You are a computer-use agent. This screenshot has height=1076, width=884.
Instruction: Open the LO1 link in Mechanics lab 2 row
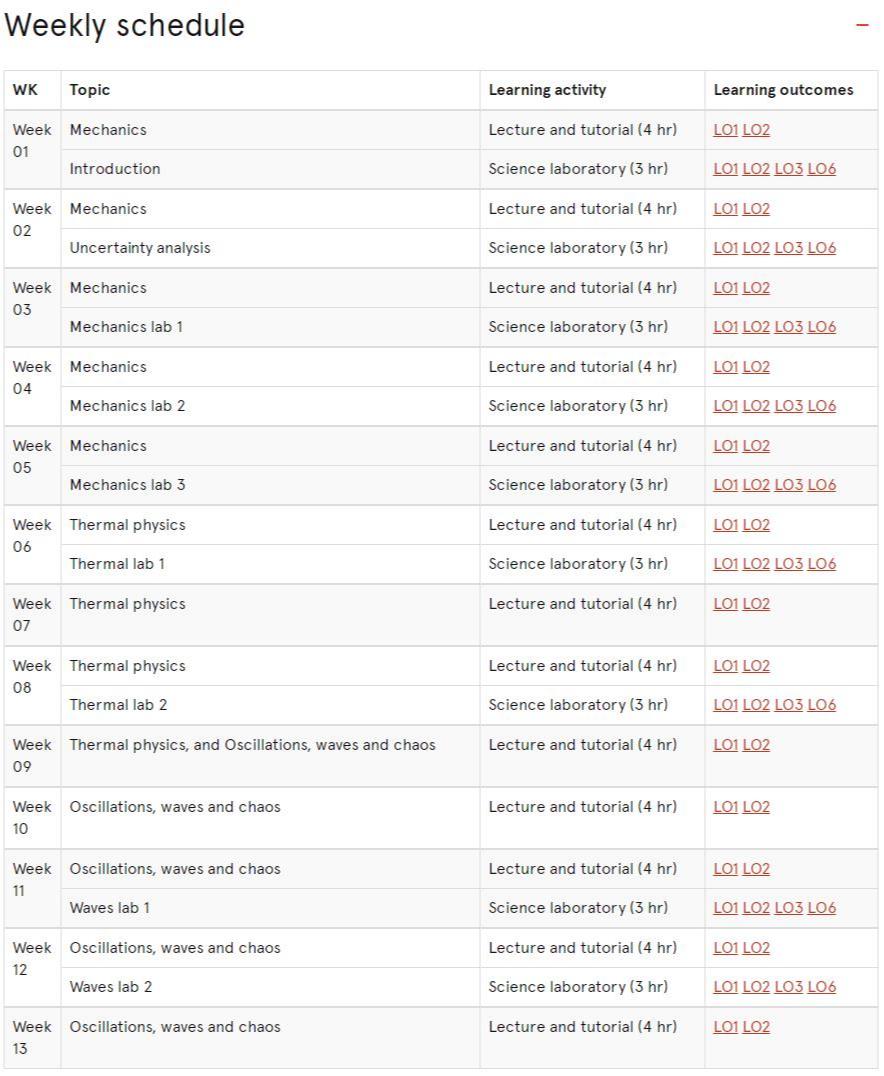[x=725, y=406]
